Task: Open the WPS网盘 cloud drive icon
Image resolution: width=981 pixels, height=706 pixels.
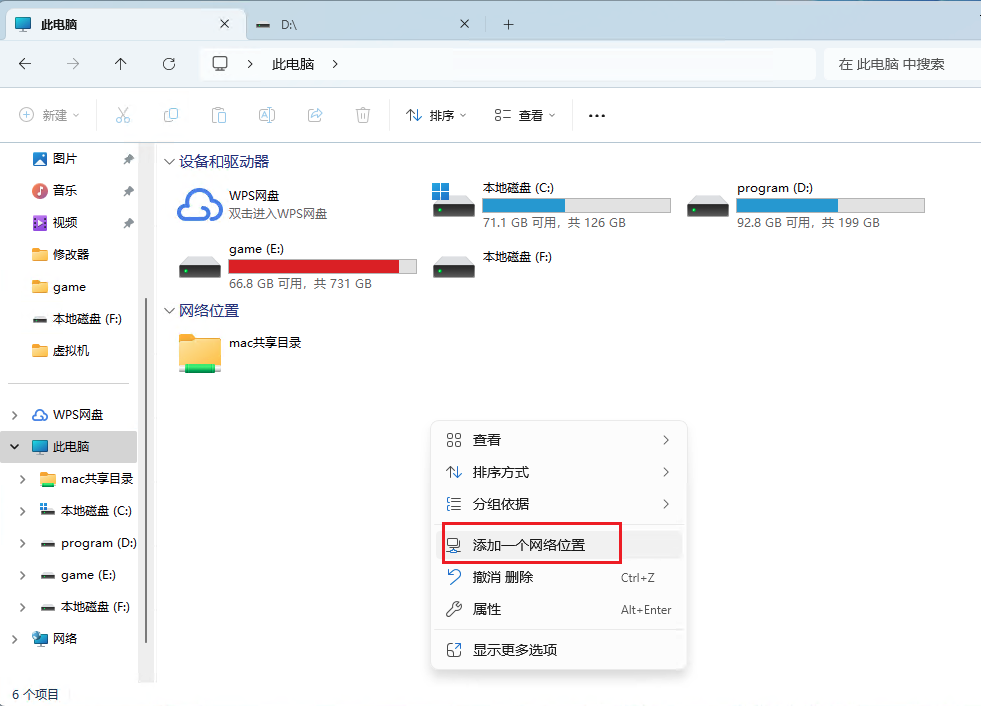Action: click(199, 204)
